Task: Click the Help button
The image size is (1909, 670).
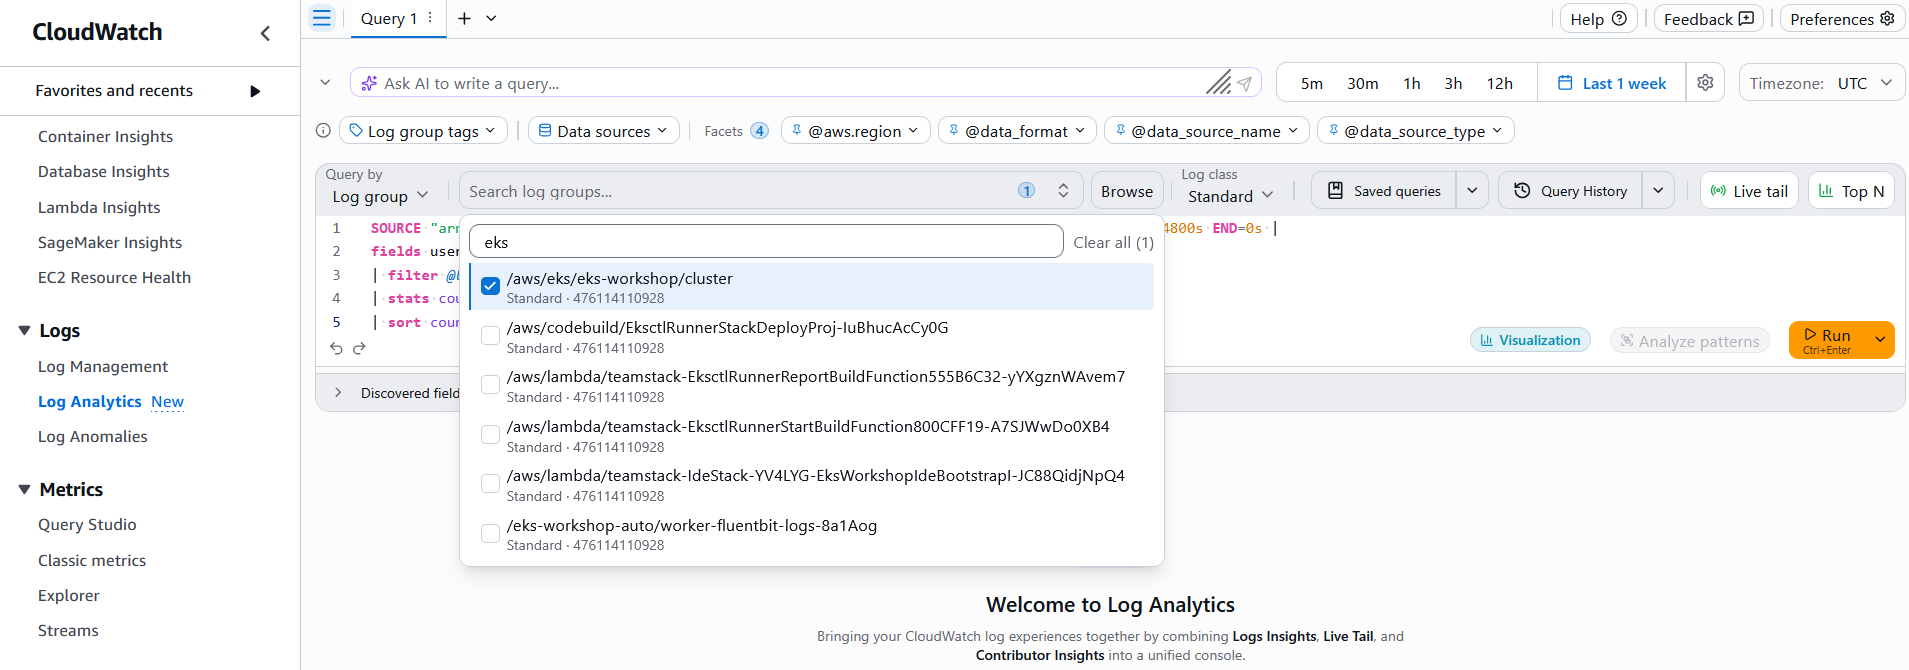Action: (1598, 19)
